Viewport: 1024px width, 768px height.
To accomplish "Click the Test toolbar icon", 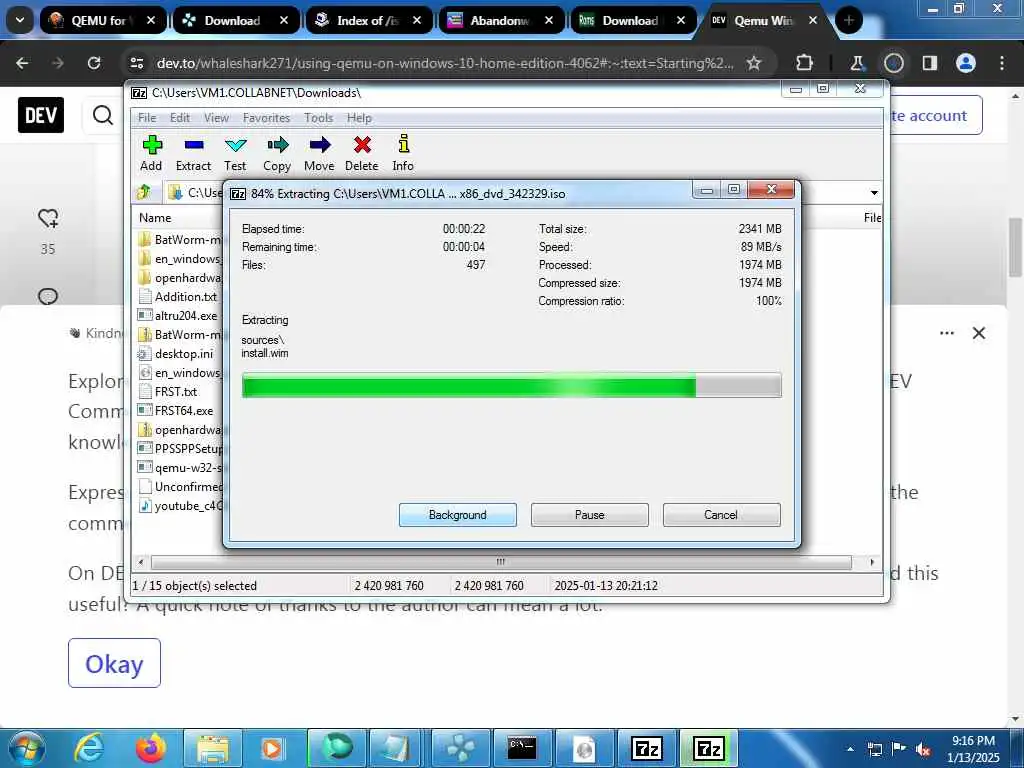I will coord(235,153).
